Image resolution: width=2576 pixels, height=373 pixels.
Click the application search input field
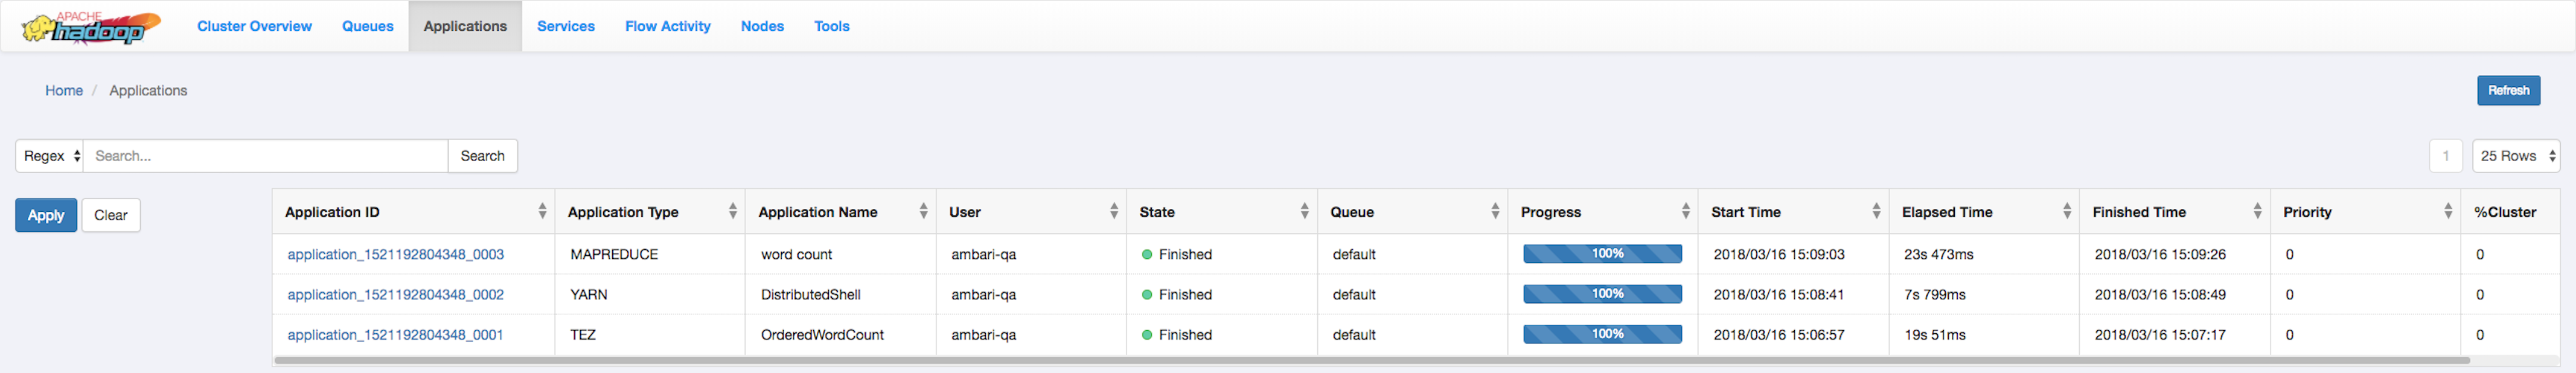click(x=265, y=156)
